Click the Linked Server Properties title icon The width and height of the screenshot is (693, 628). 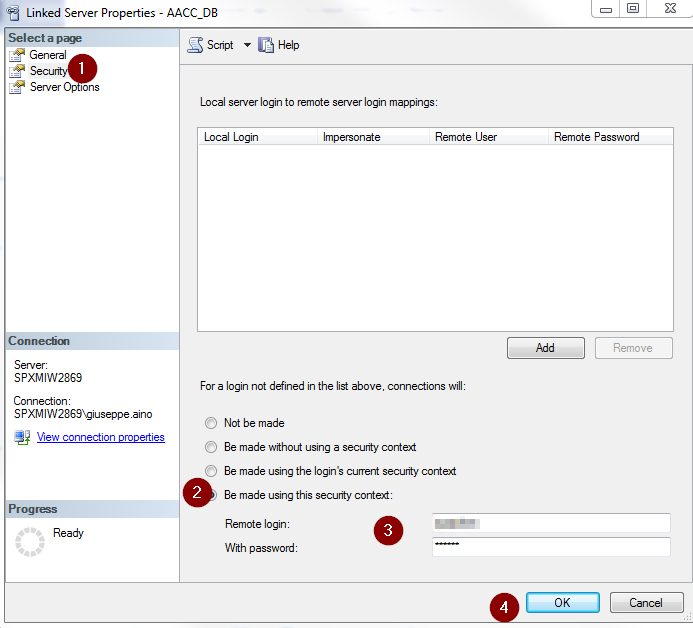pyautogui.click(x=13, y=13)
